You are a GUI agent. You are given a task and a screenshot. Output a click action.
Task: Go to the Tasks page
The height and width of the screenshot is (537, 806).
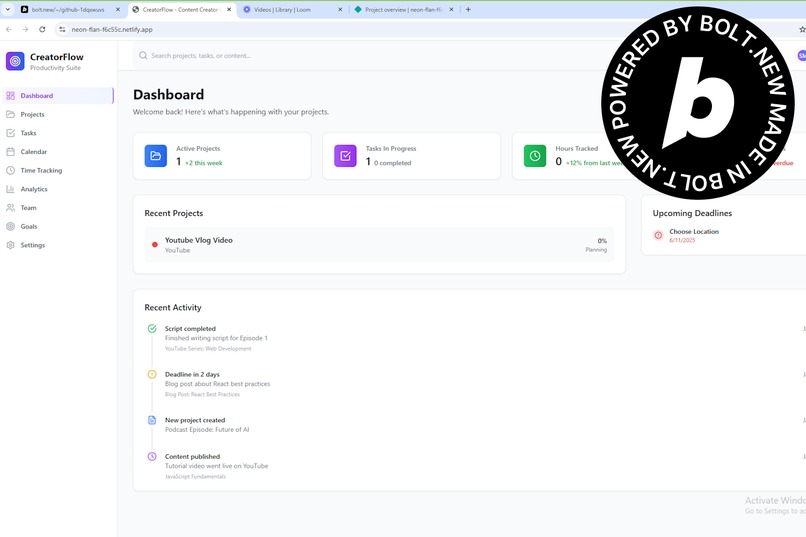click(x=58, y=133)
